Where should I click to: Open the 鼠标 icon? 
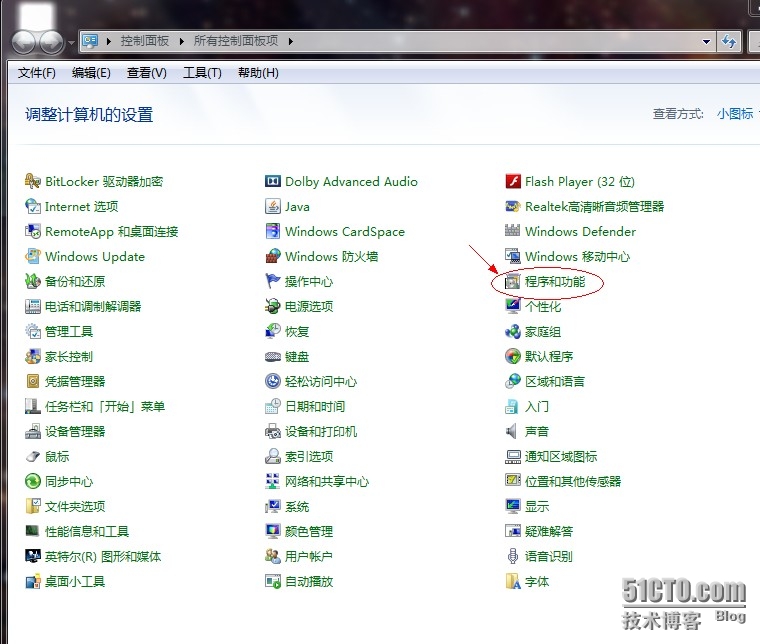click(x=32, y=456)
